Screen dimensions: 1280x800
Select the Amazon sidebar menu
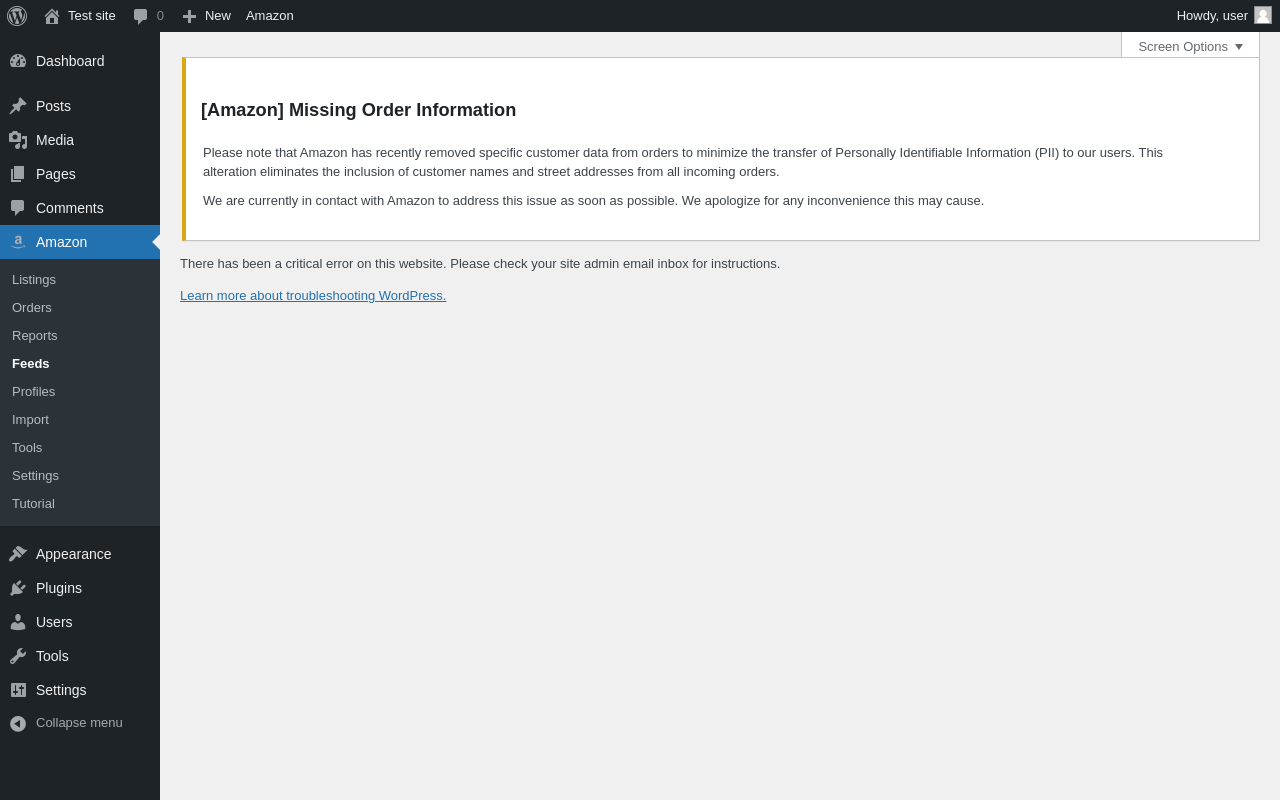80,242
